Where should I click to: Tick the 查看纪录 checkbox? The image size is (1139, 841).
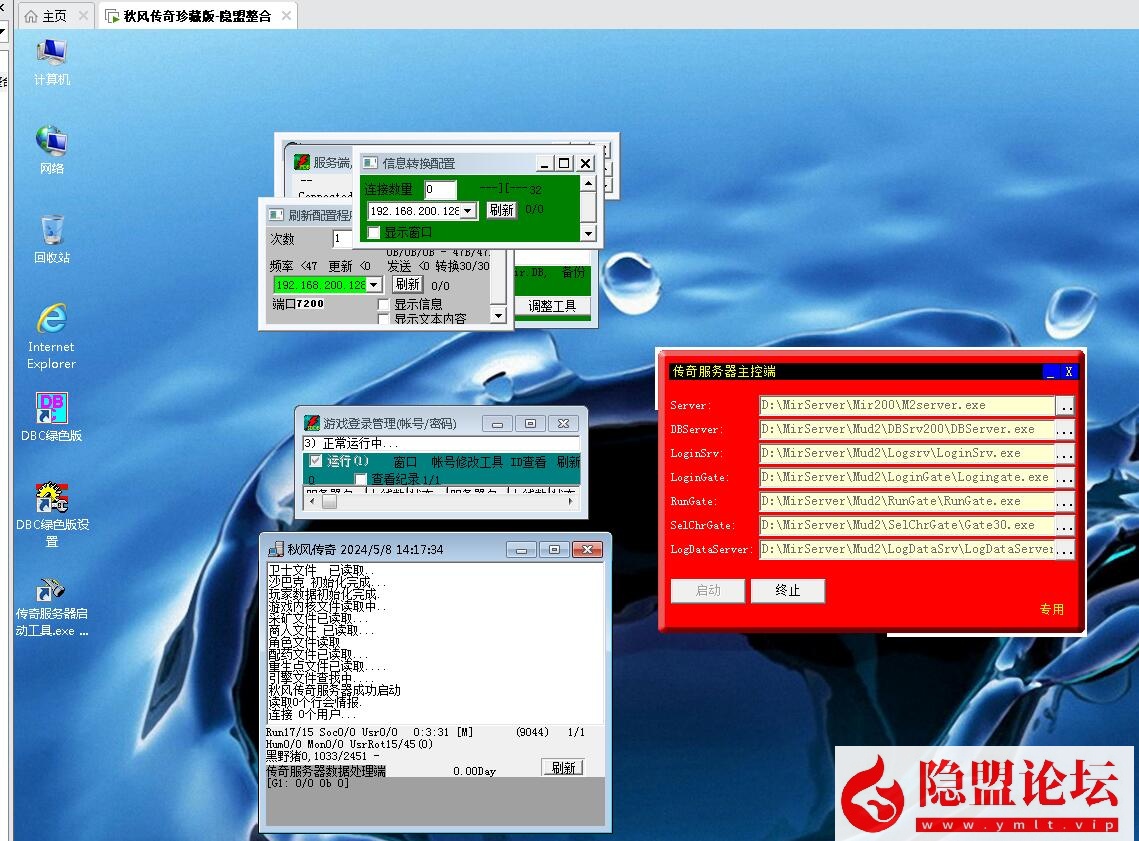[x=360, y=479]
